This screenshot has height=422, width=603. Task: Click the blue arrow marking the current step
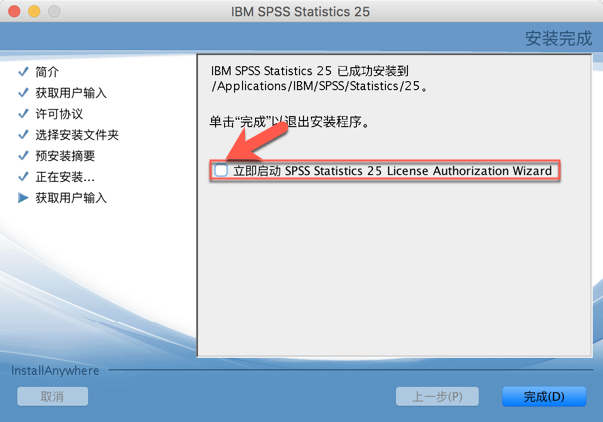click(x=23, y=198)
